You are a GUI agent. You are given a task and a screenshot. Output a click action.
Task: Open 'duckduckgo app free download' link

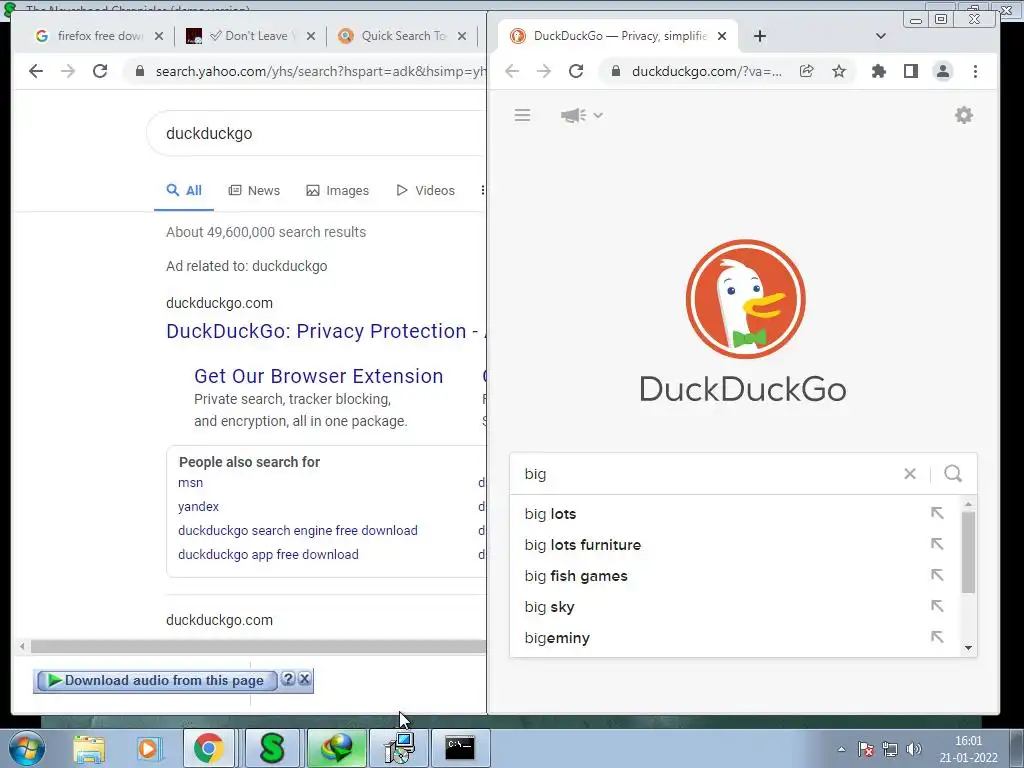[x=268, y=554]
